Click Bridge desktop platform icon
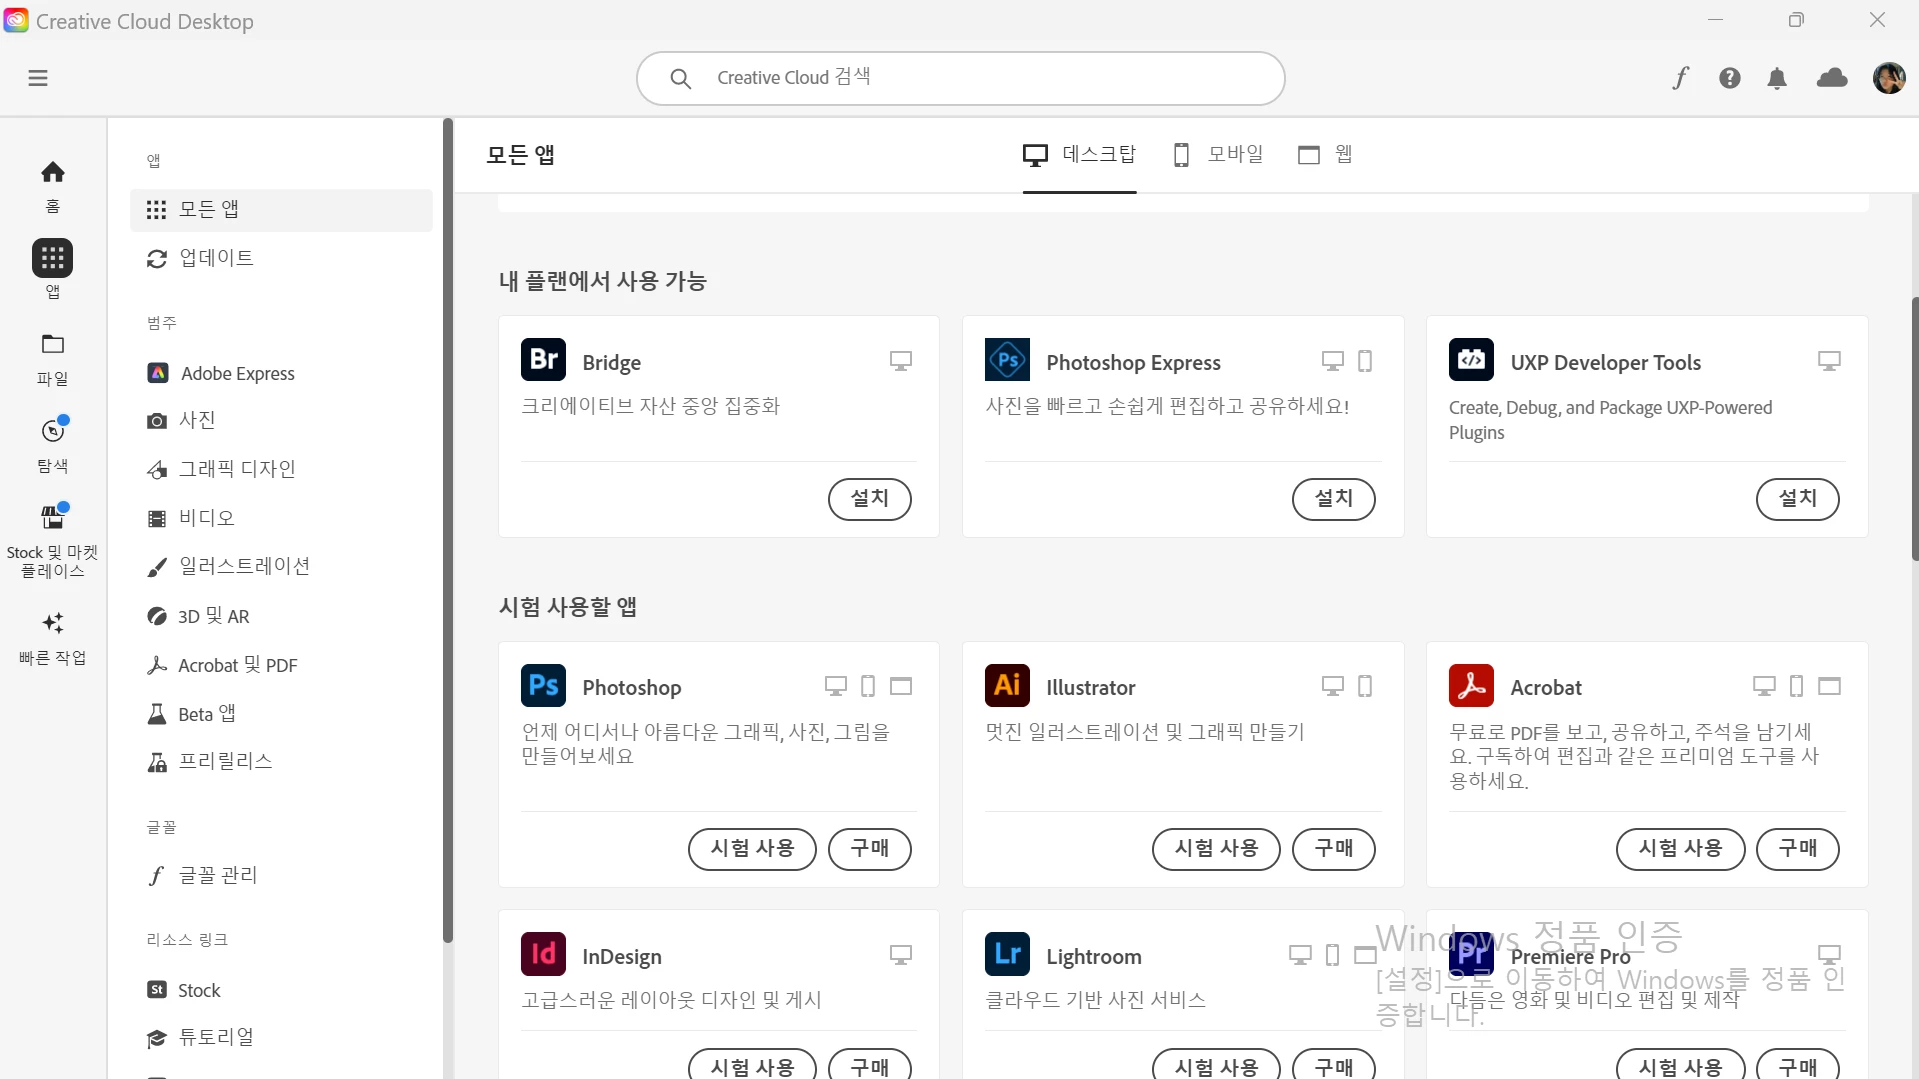 (x=901, y=361)
